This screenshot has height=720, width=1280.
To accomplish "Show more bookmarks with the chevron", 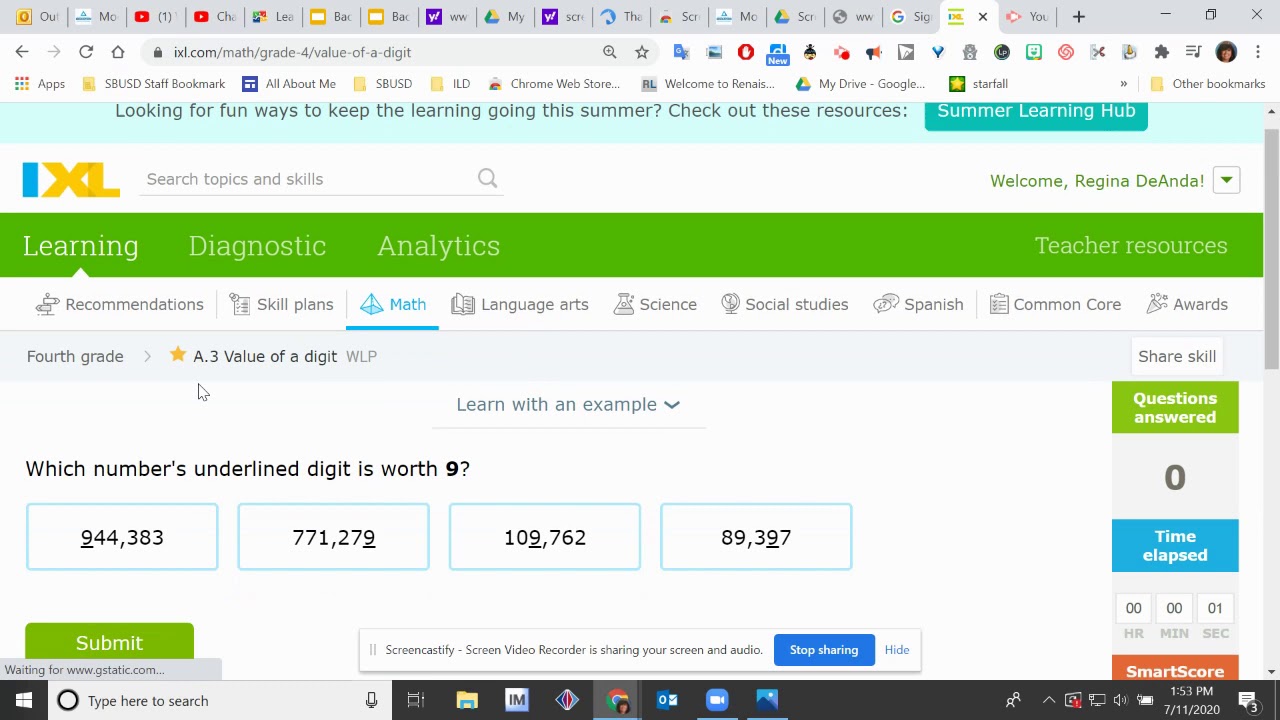I will [x=1124, y=84].
